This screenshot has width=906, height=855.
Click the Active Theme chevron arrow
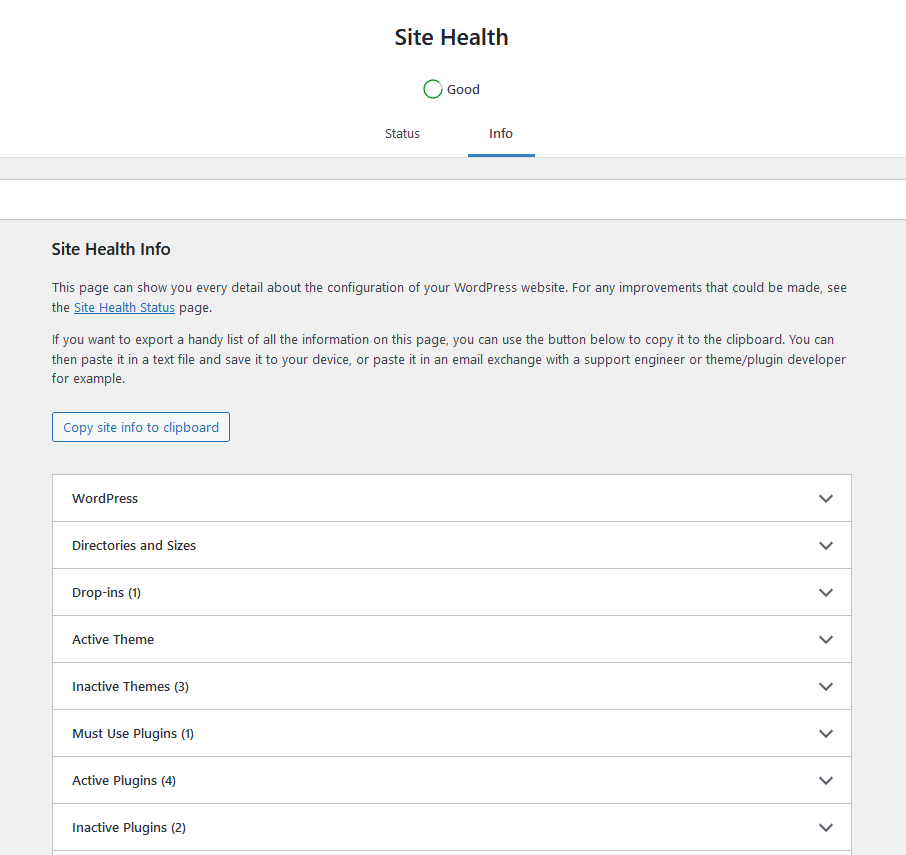pos(826,640)
